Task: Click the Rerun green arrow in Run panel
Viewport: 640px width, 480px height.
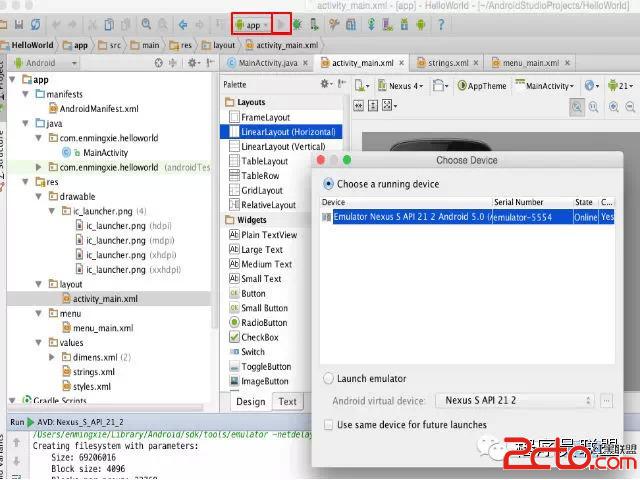Action: click(30, 422)
